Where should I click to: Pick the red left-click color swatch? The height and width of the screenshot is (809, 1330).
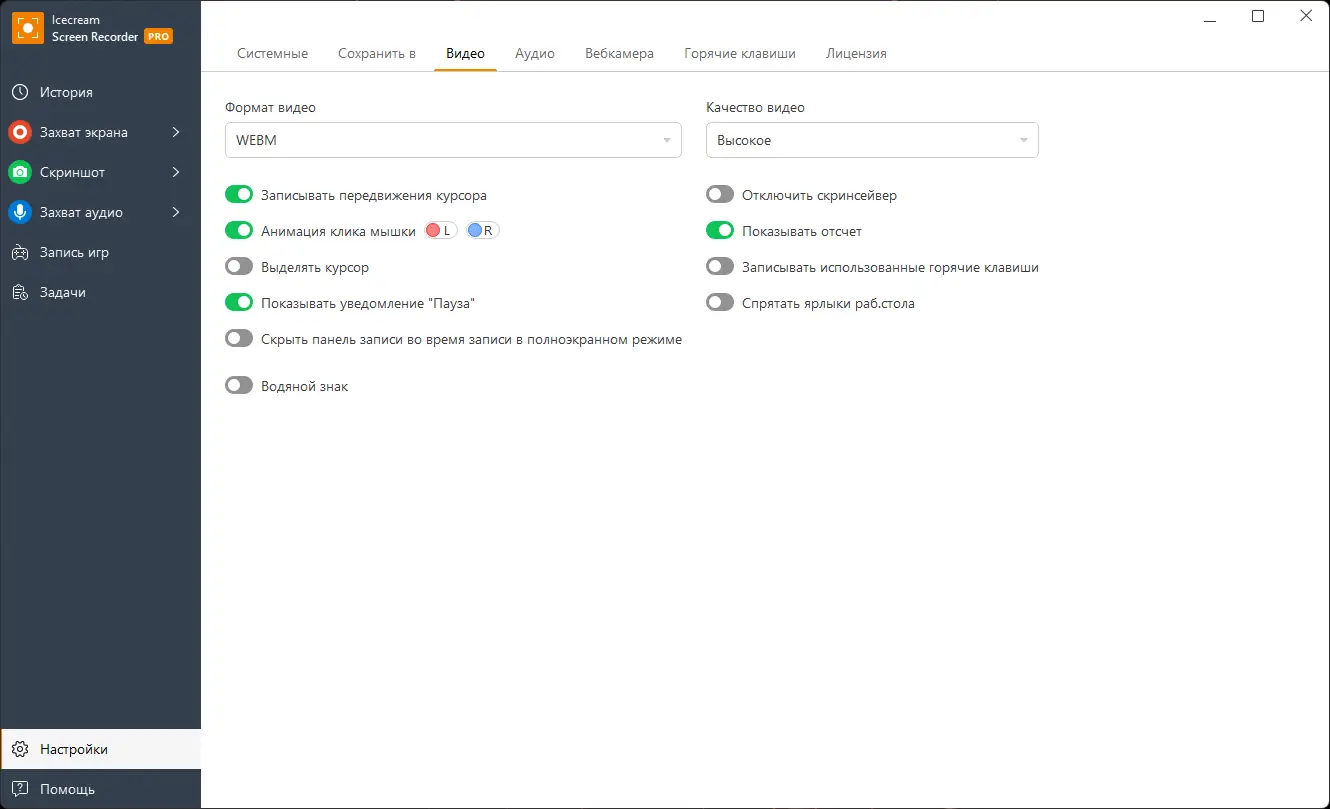coord(434,231)
